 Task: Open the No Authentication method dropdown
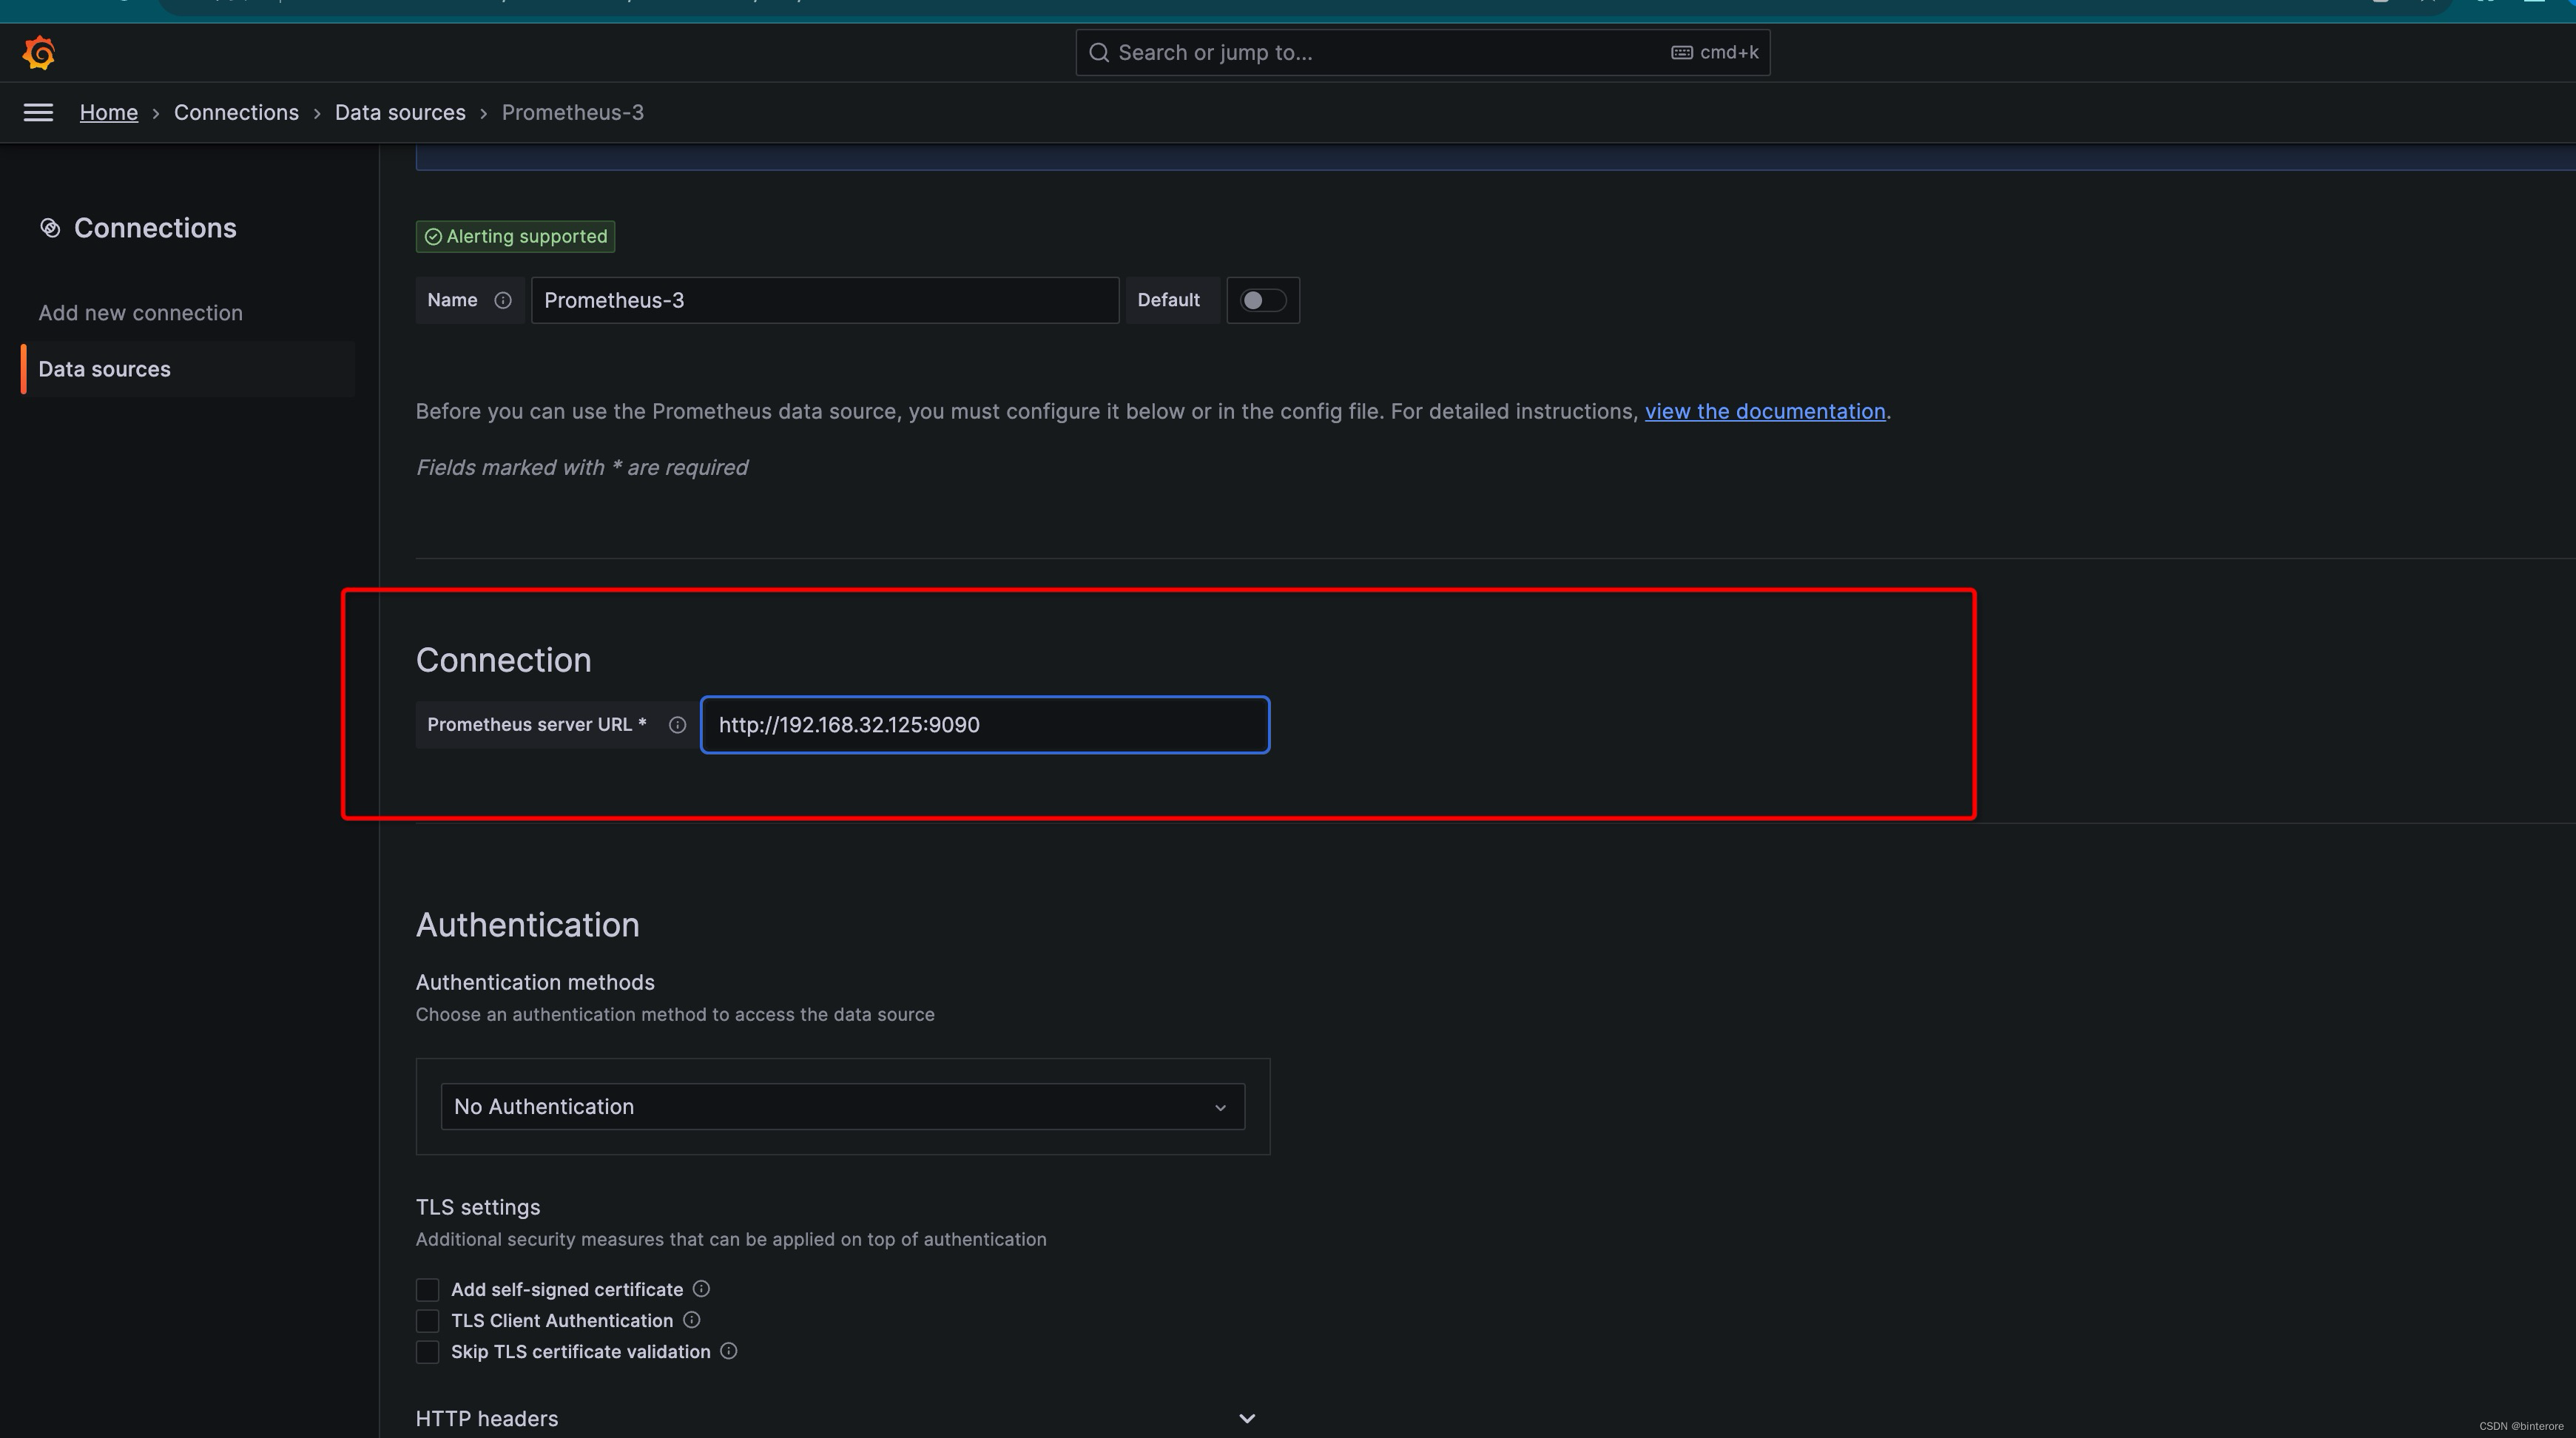click(x=842, y=1106)
